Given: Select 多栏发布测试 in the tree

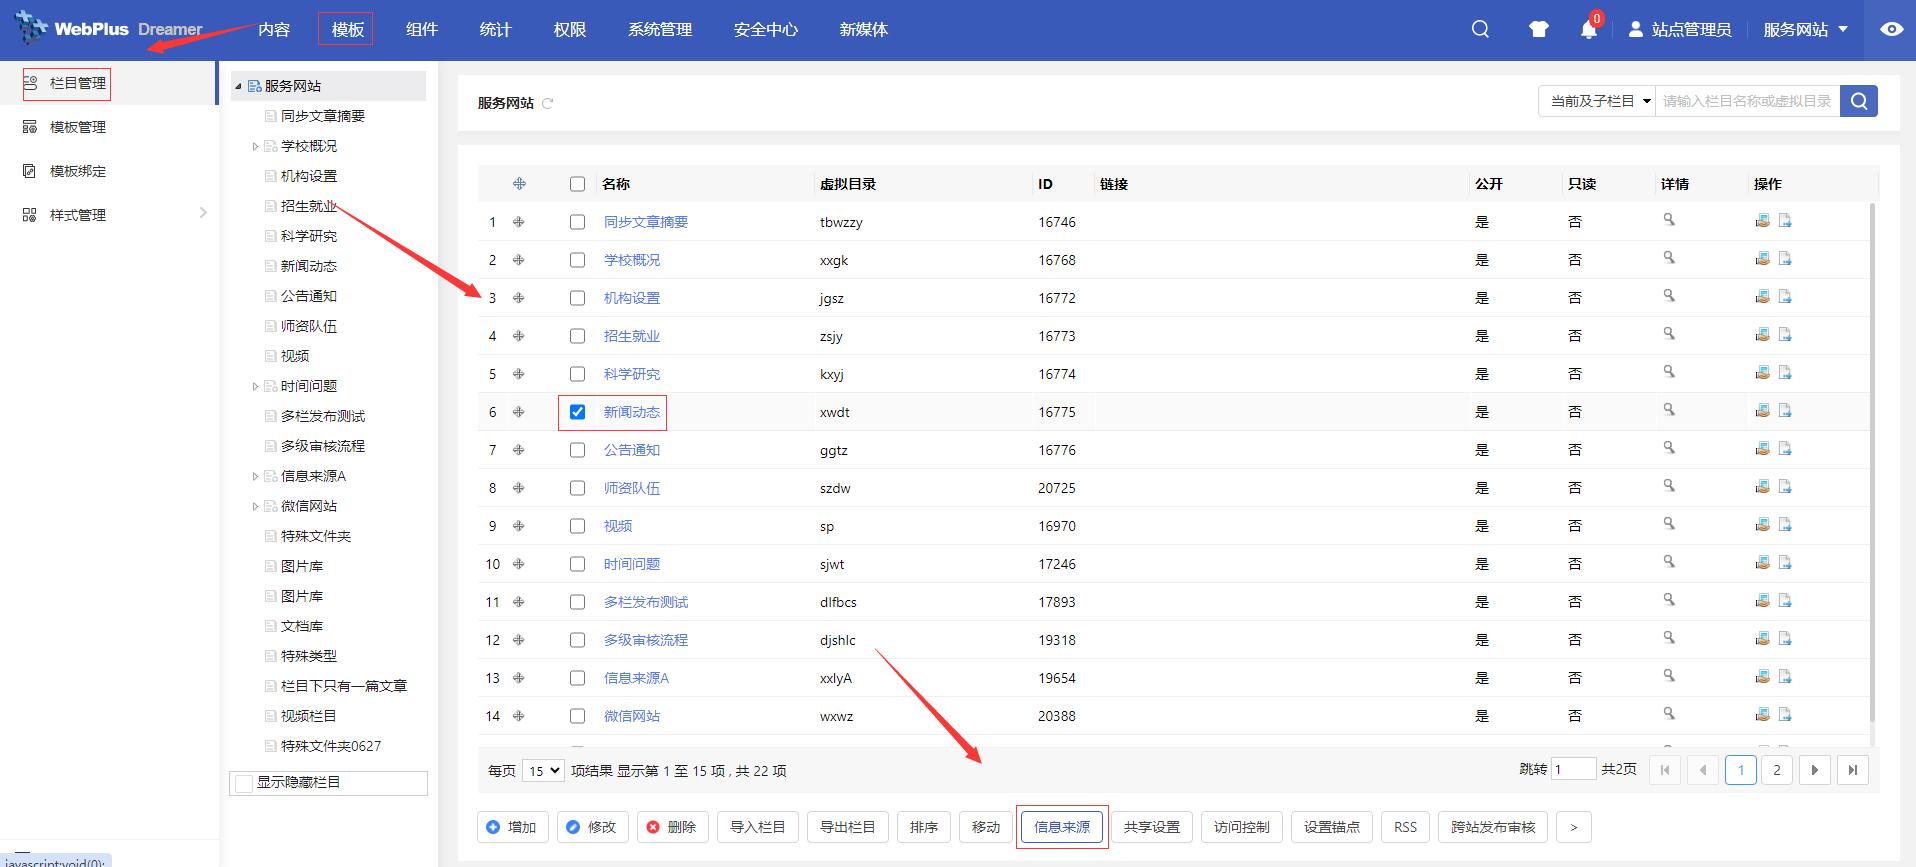Looking at the screenshot, I should click(322, 416).
